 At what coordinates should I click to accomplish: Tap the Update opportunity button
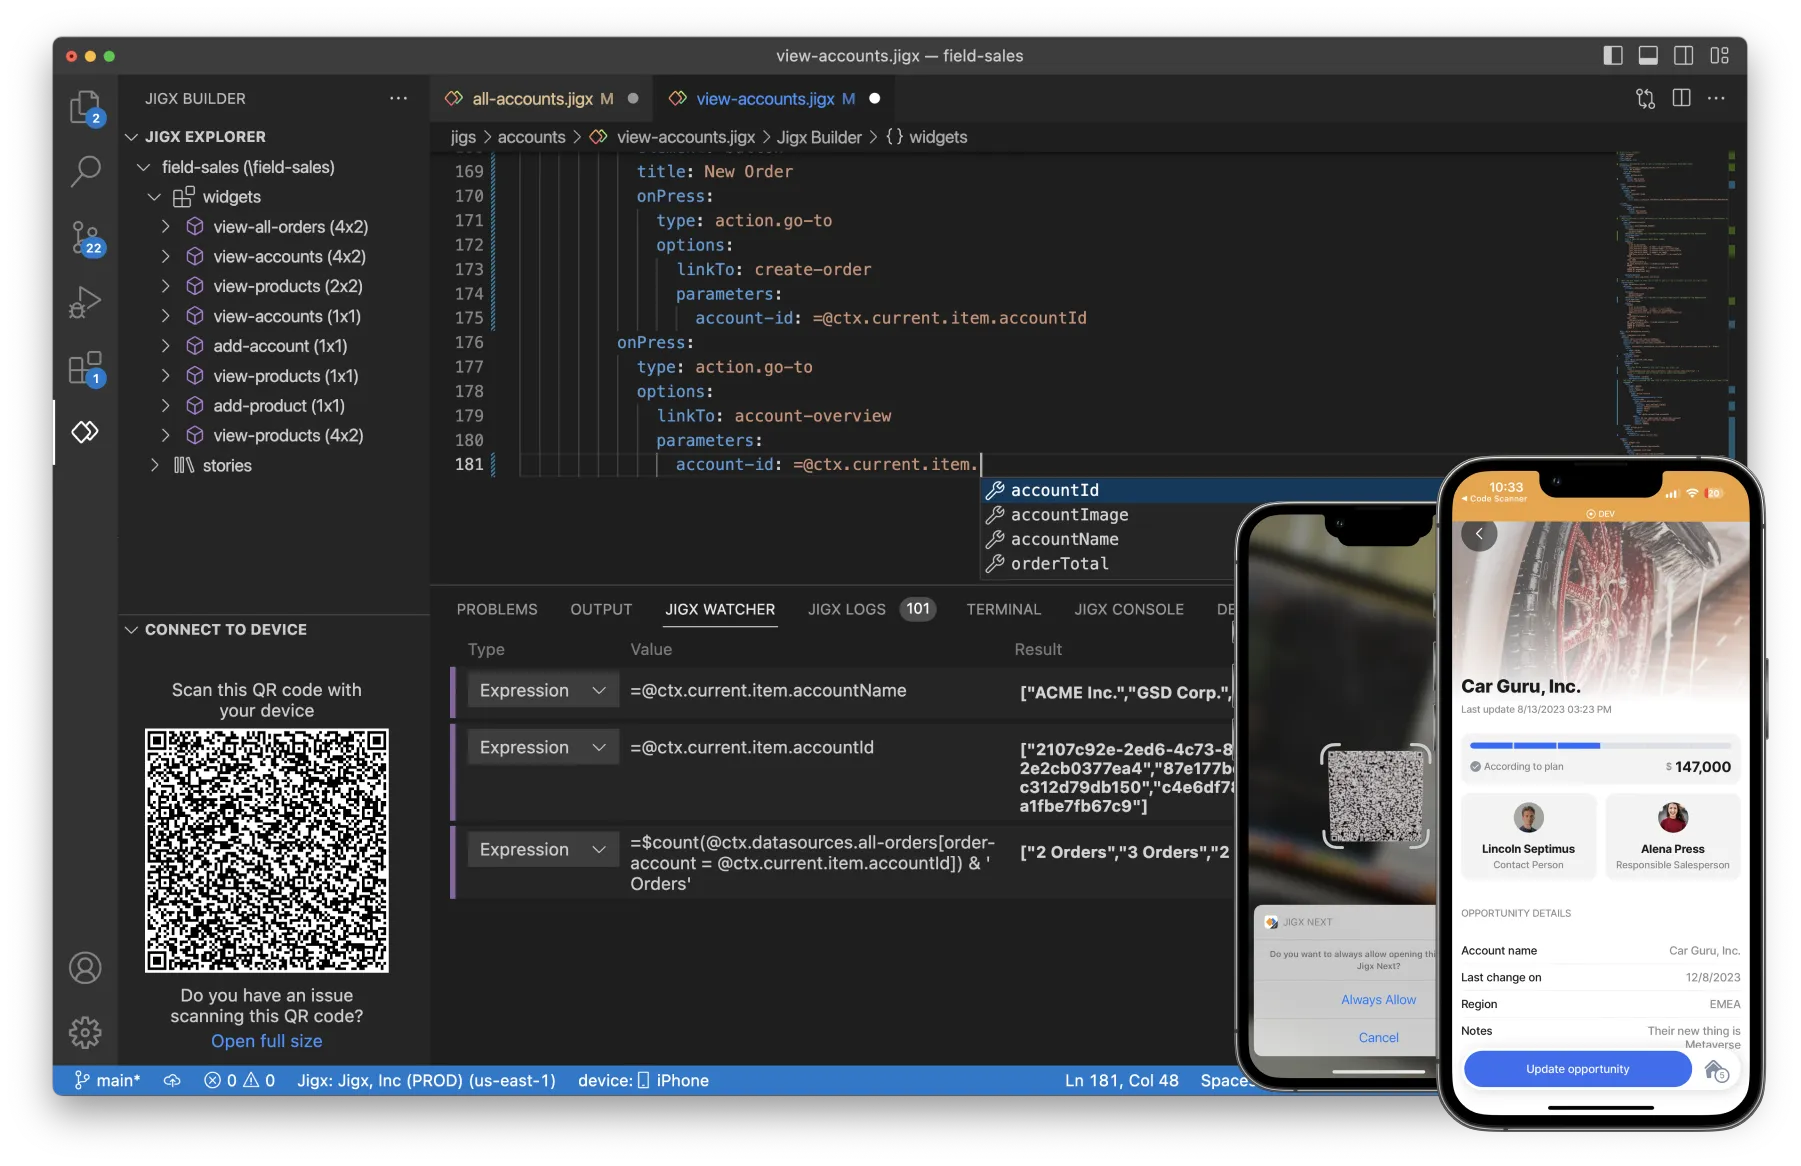point(1577,1069)
